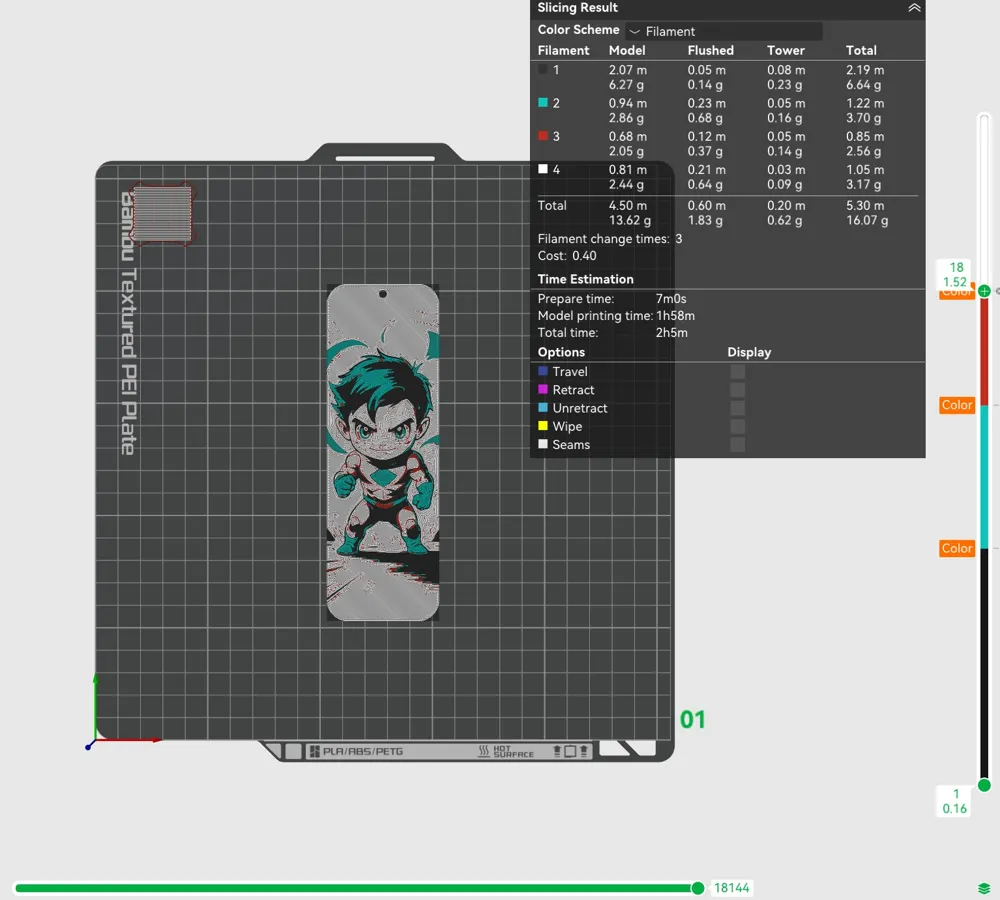Image resolution: width=1000 pixels, height=900 pixels.
Task: Click the Total row's 5.30 m value
Action: point(865,205)
